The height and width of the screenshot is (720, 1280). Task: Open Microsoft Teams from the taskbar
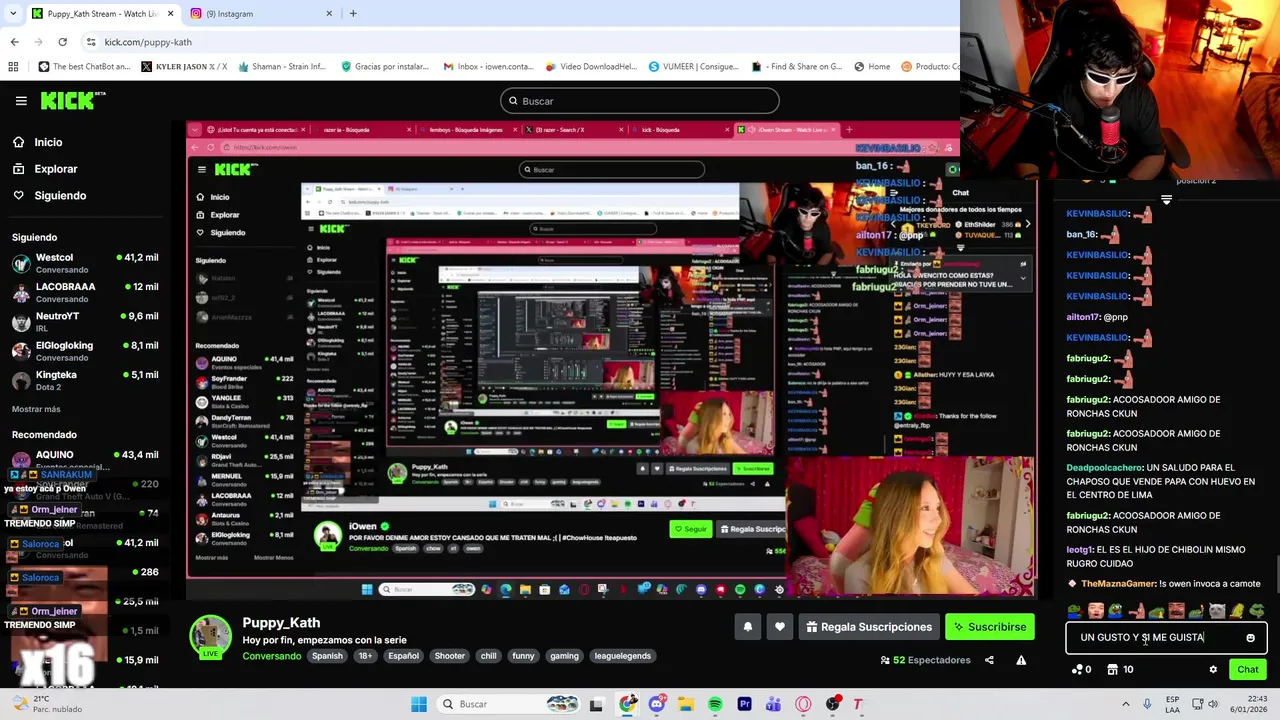(773, 704)
